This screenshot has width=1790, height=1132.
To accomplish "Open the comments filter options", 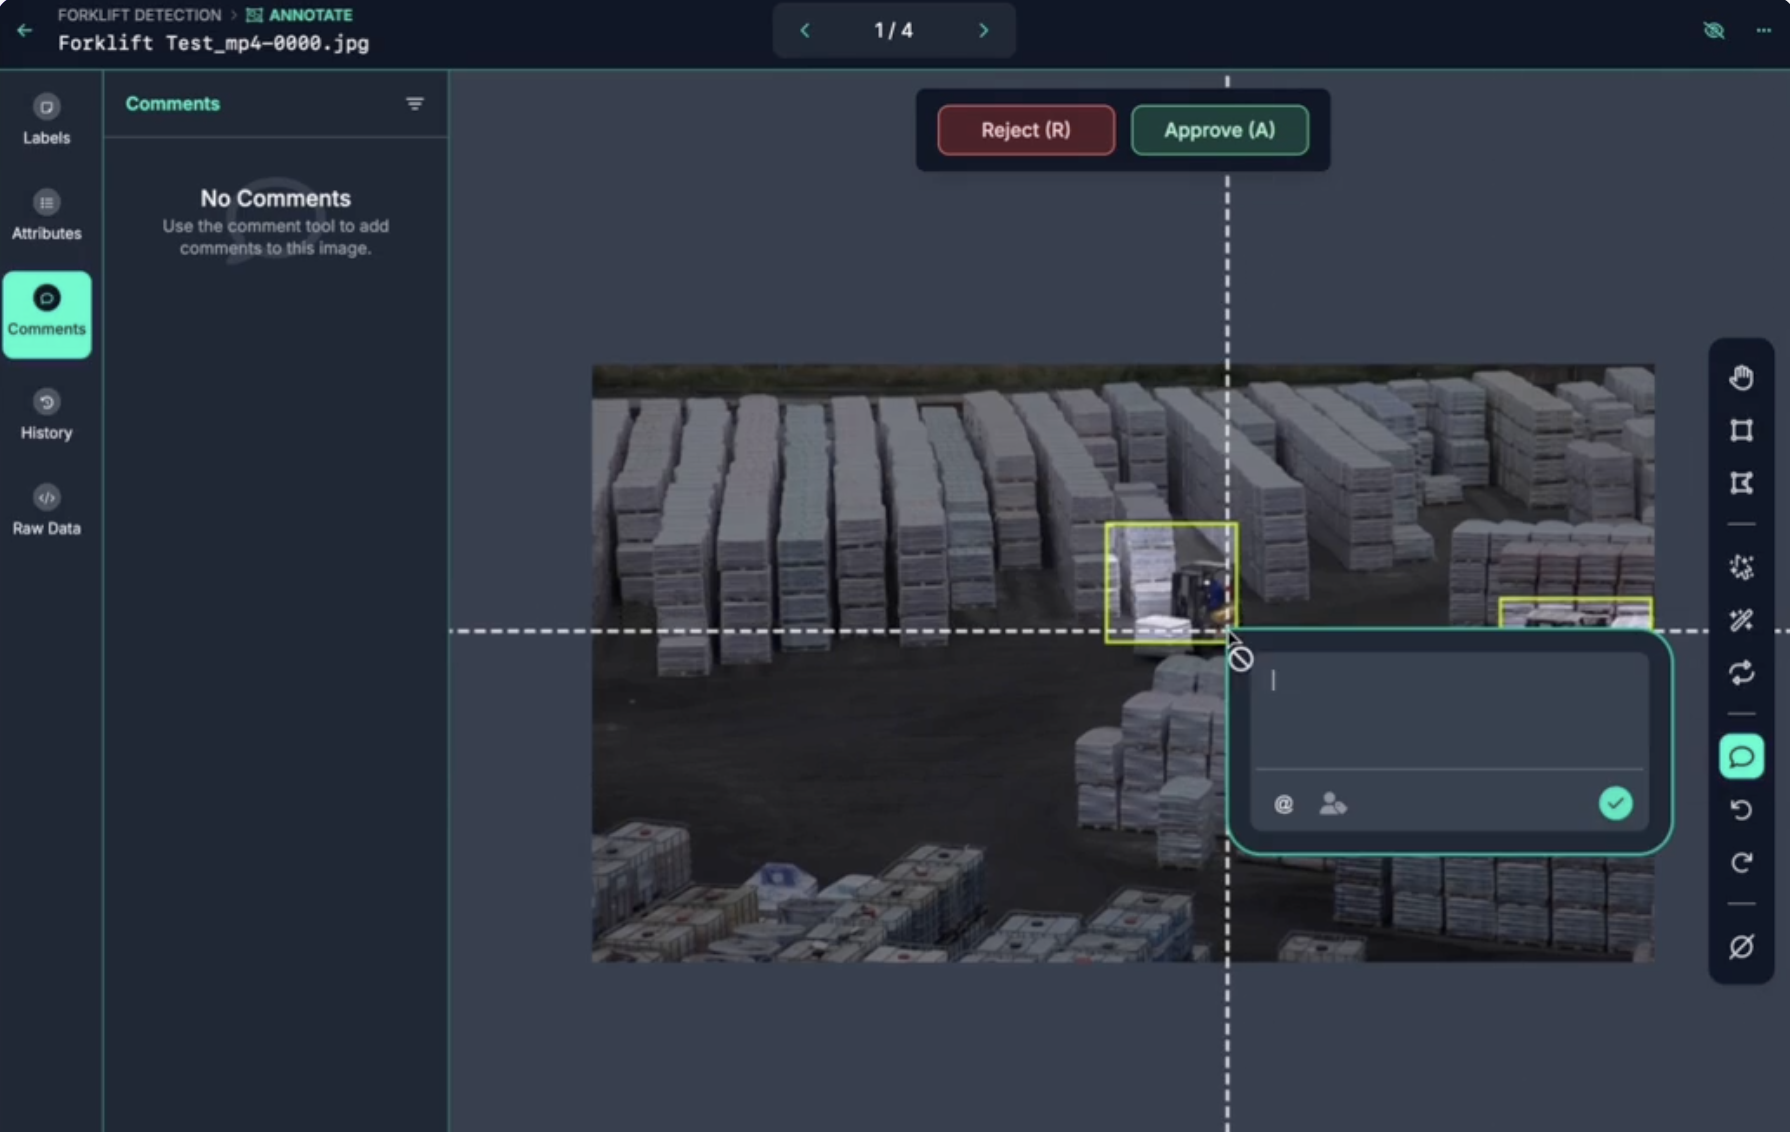I will coord(415,103).
